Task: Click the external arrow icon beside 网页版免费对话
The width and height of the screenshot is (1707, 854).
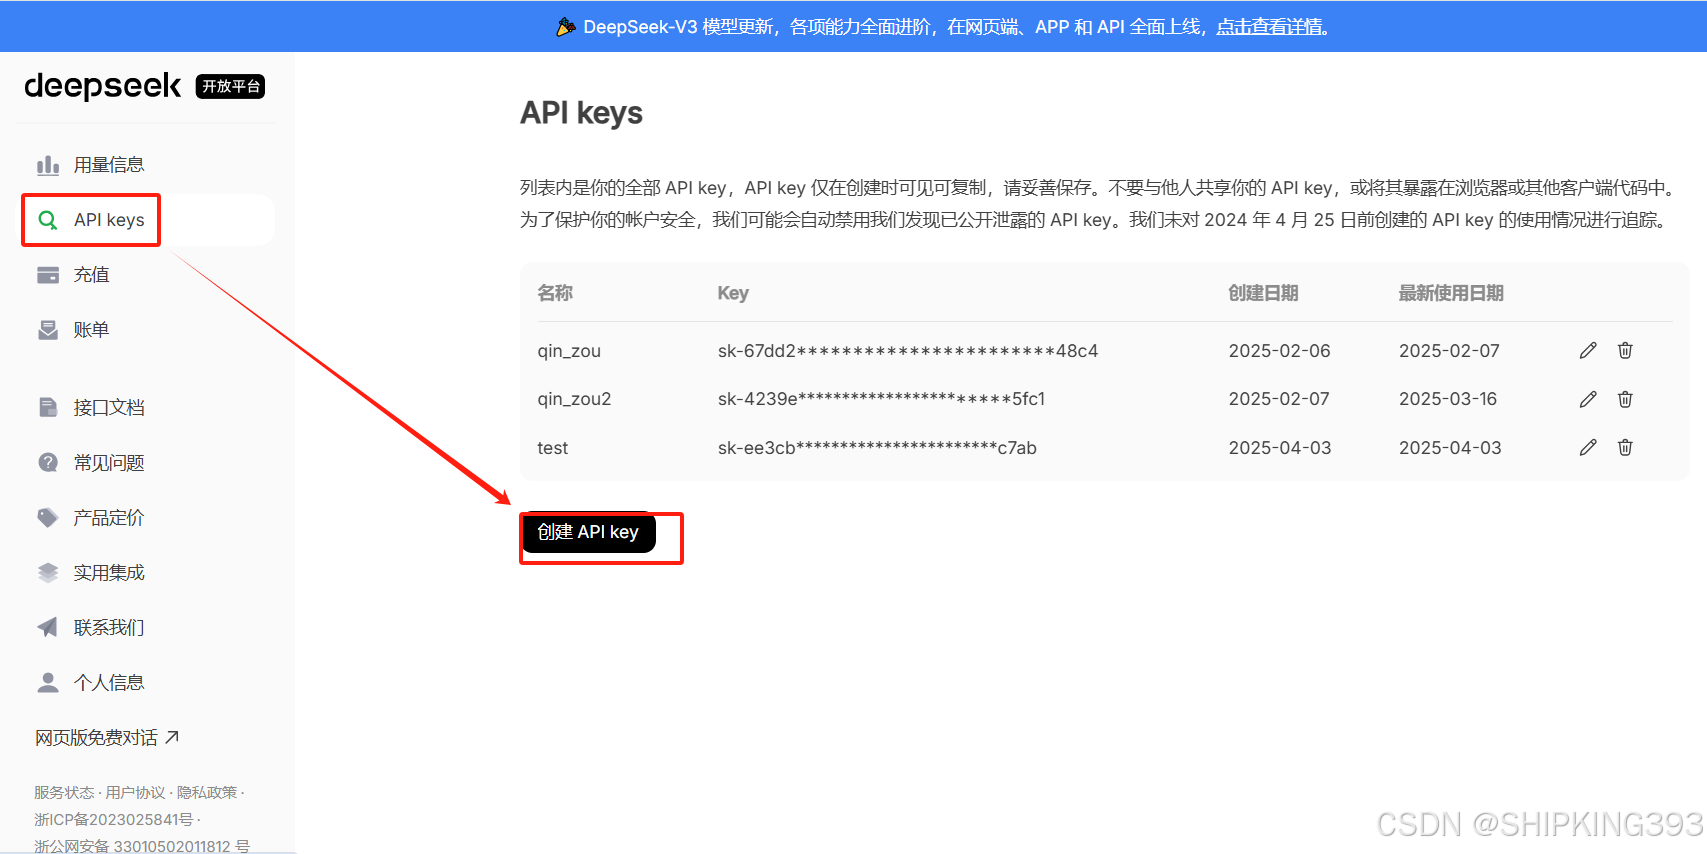Action: point(172,737)
